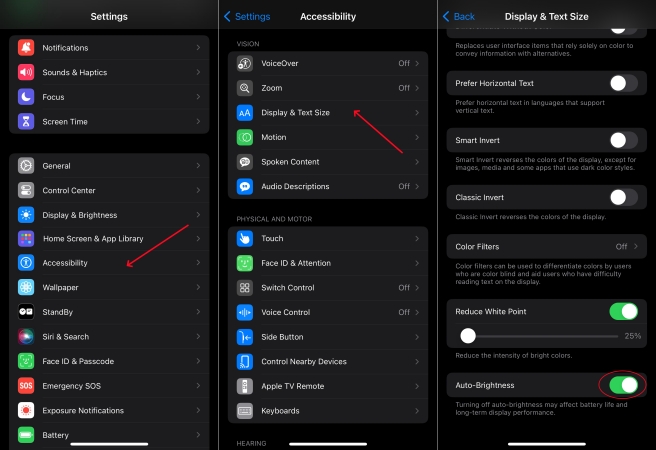Tap the Display & Brightness sun icon
Image resolution: width=656 pixels, height=450 pixels.
26,215
